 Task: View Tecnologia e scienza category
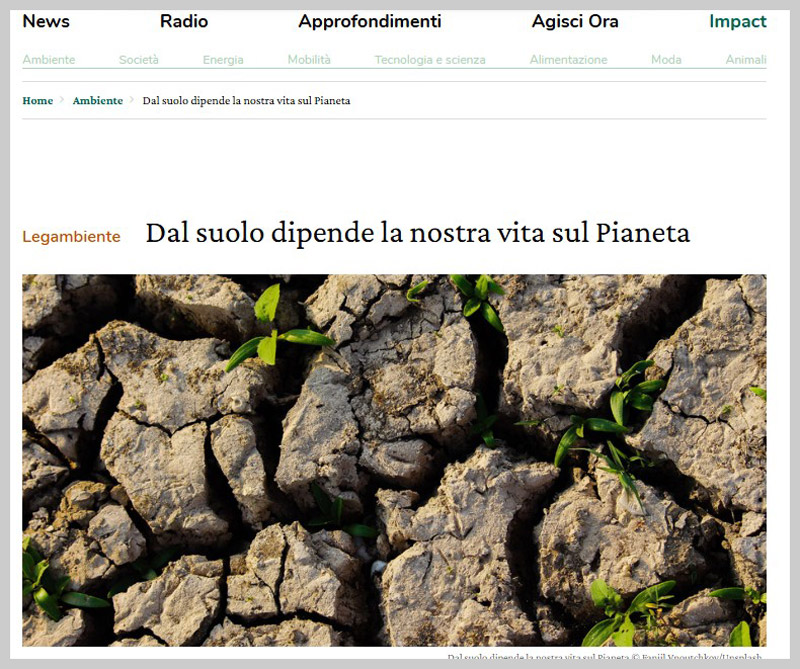point(430,60)
